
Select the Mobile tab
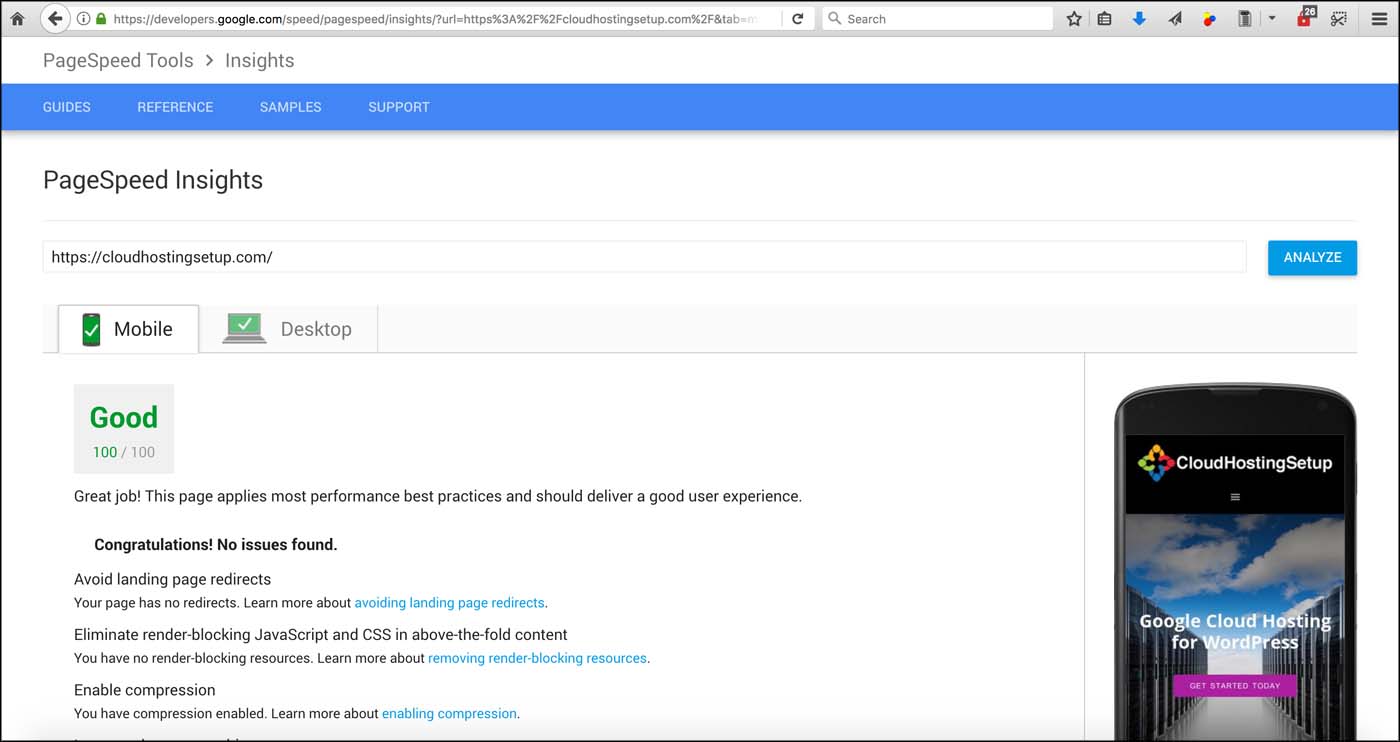click(x=129, y=329)
